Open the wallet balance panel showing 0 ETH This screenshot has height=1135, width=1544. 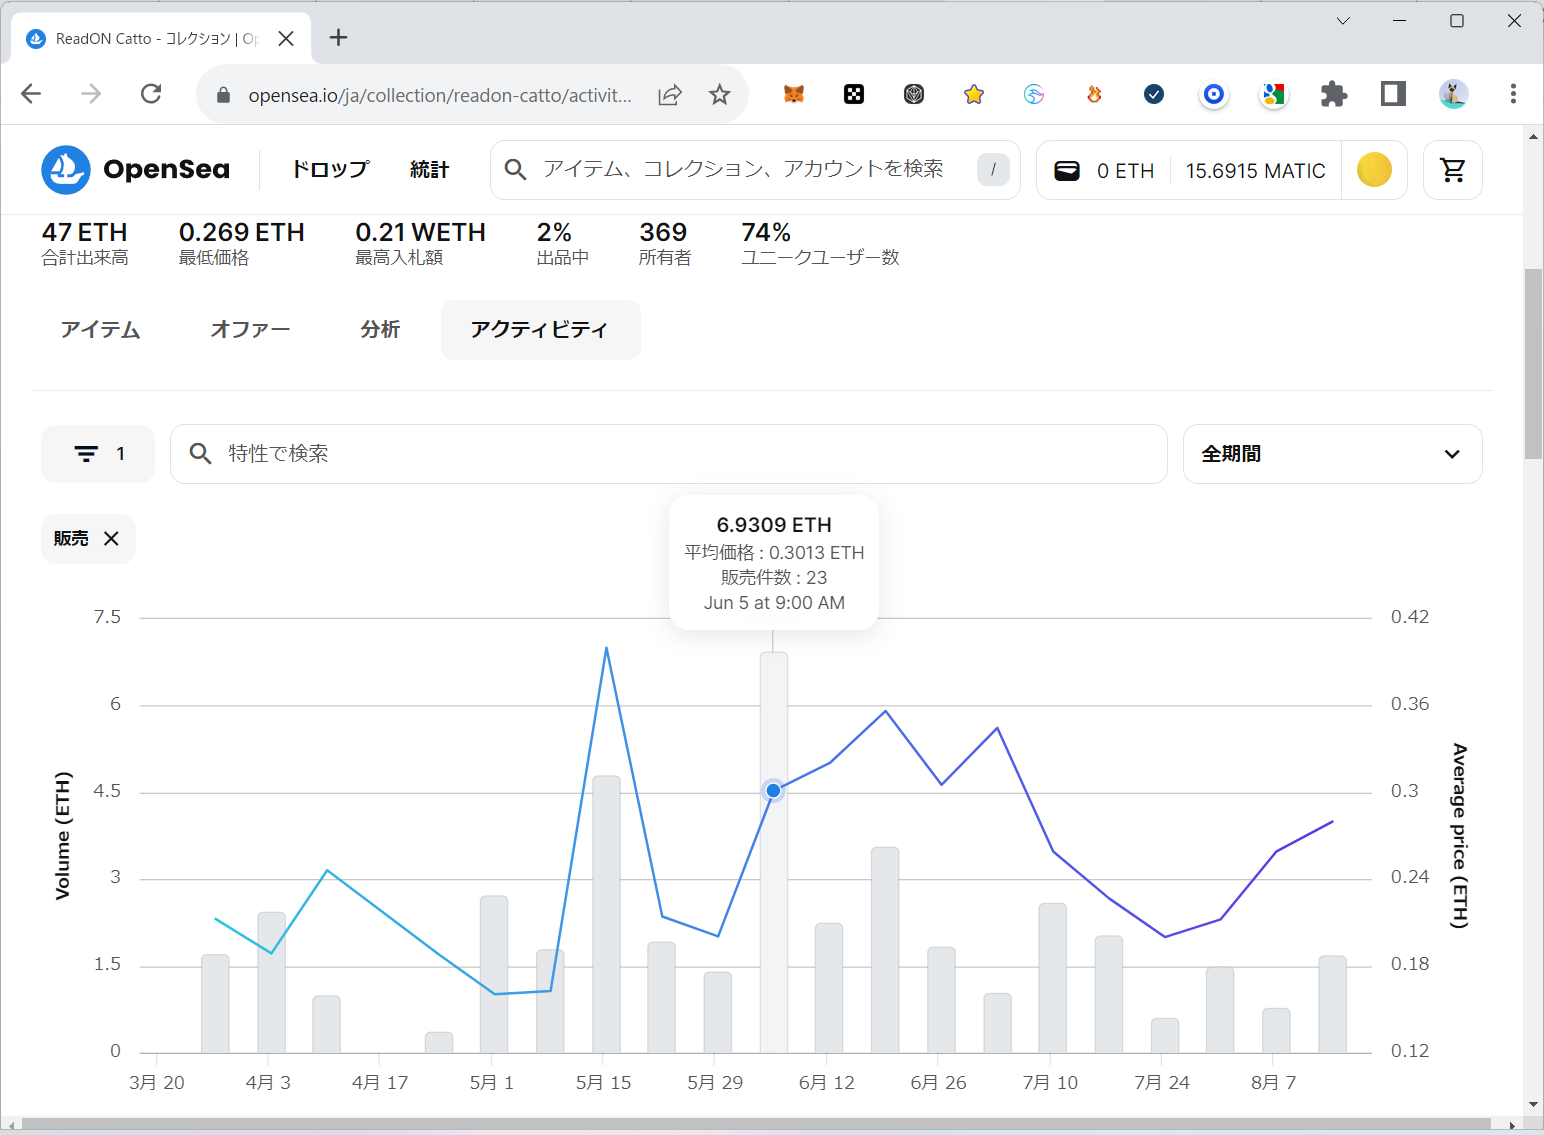[x=1103, y=170]
